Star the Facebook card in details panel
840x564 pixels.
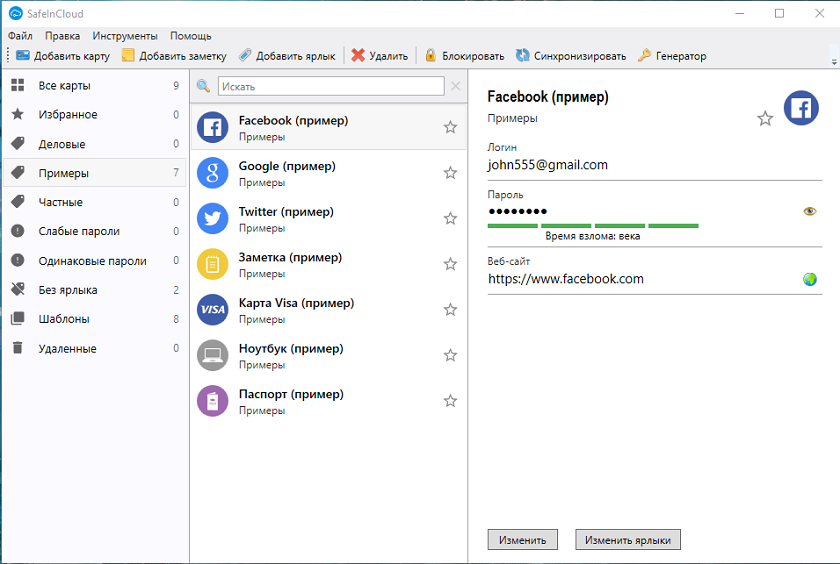765,119
